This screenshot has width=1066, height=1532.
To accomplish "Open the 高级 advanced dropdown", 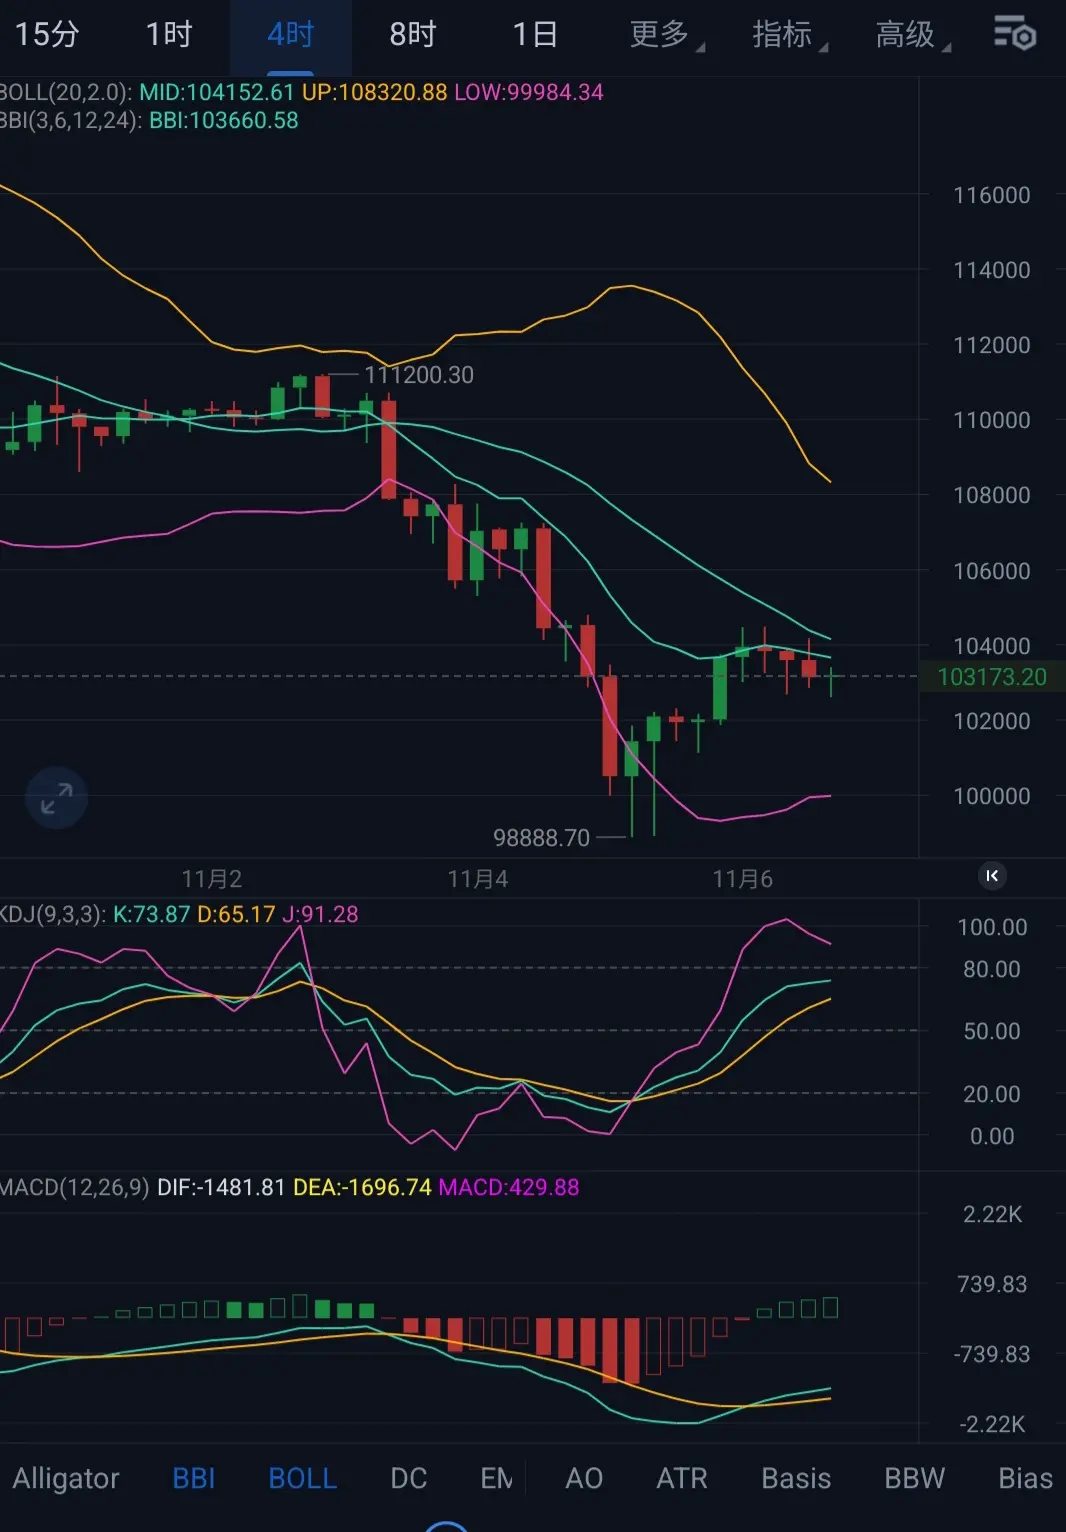I will tap(912, 35).
